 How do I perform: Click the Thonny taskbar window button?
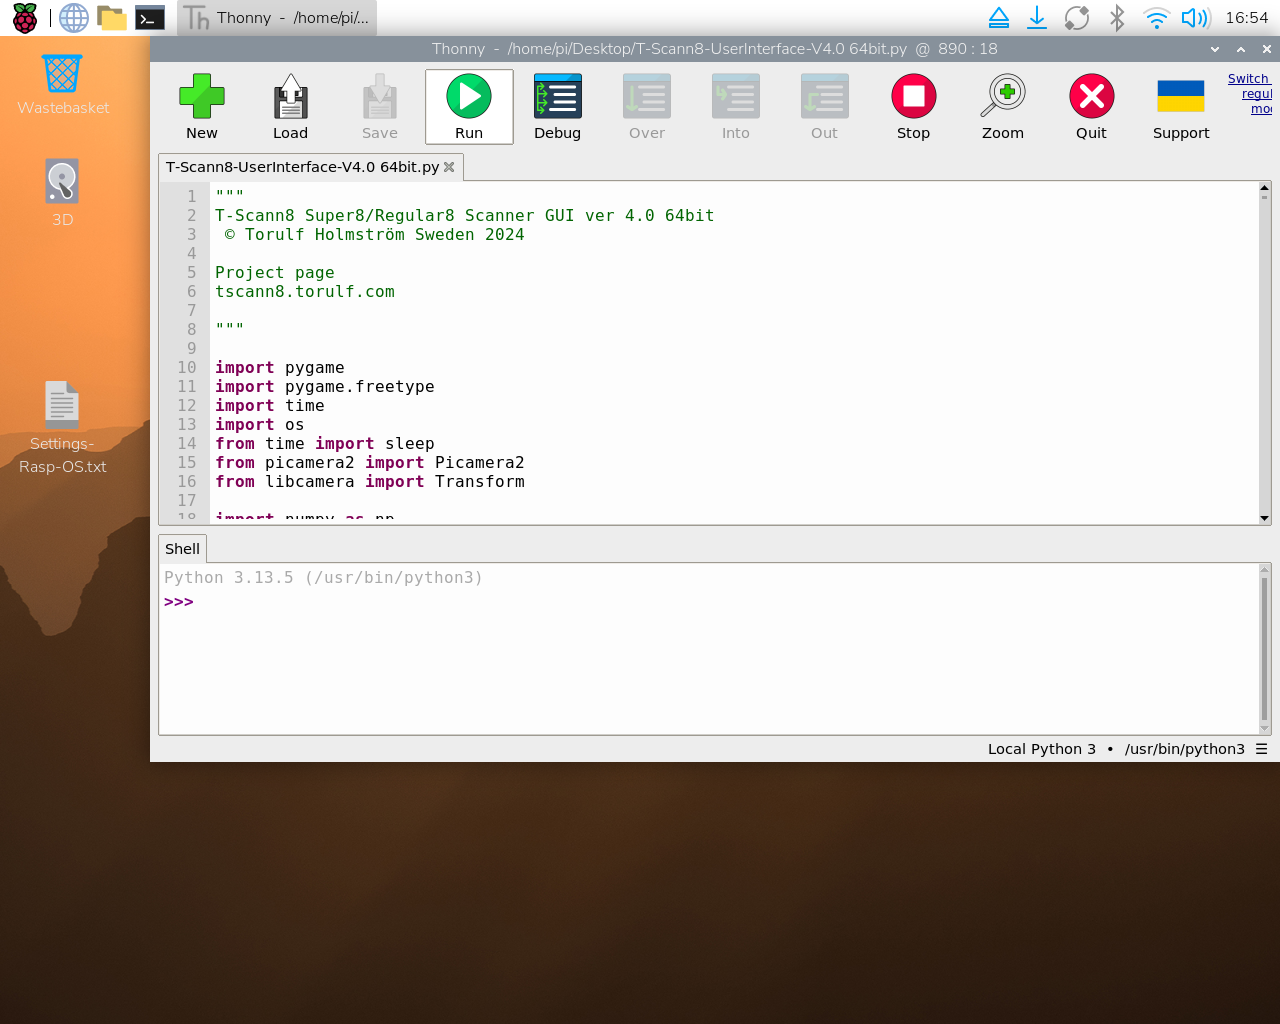277,18
